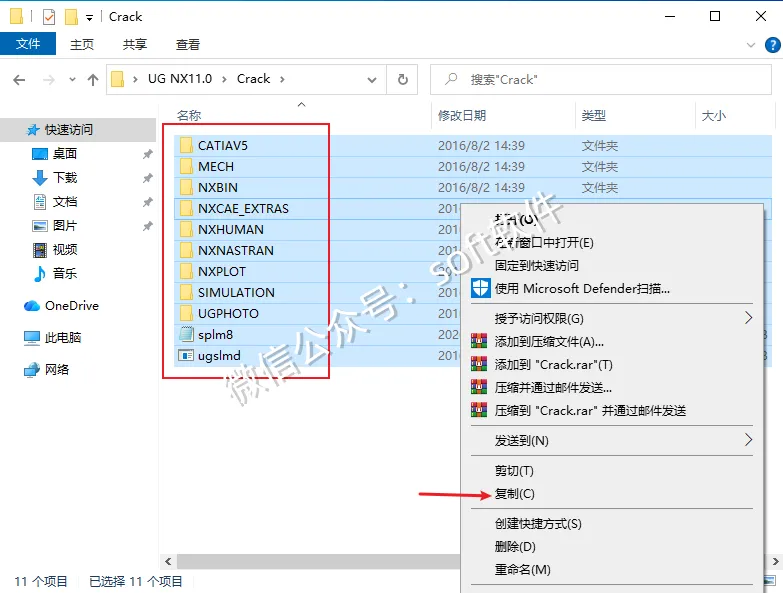
Task: Open 图片 in the sidebar
Action: pos(65,226)
